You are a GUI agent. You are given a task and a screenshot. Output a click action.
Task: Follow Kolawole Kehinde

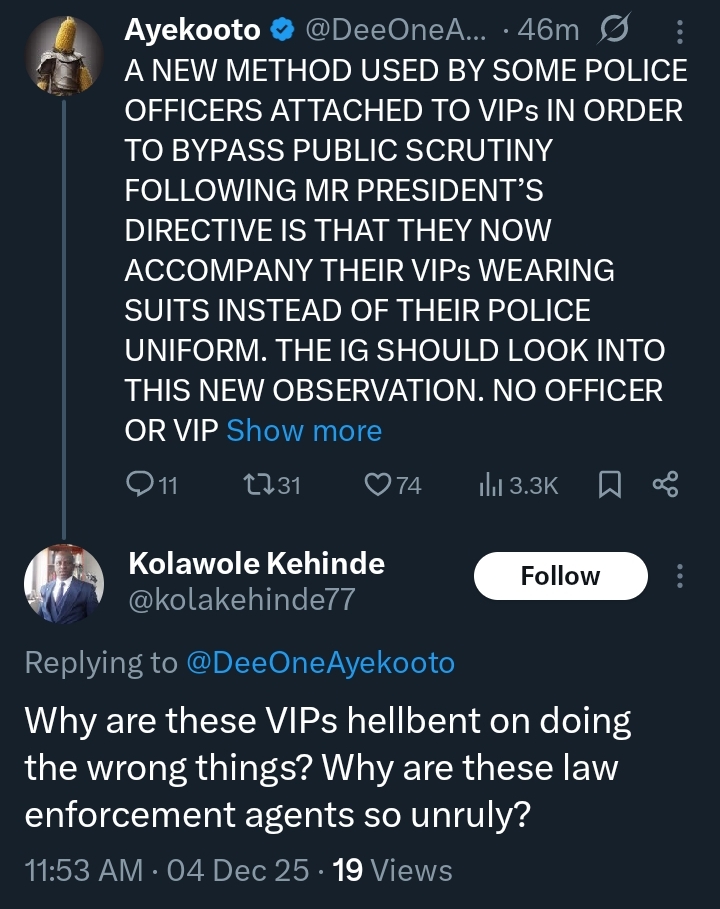(x=560, y=576)
